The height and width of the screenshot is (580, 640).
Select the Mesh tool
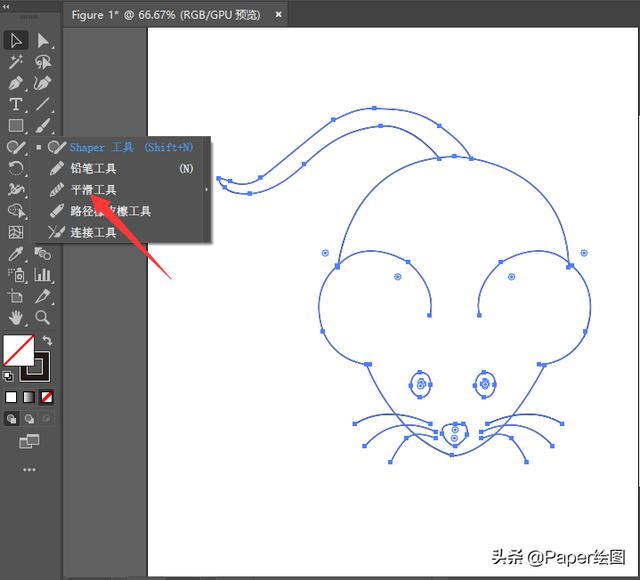(16, 232)
